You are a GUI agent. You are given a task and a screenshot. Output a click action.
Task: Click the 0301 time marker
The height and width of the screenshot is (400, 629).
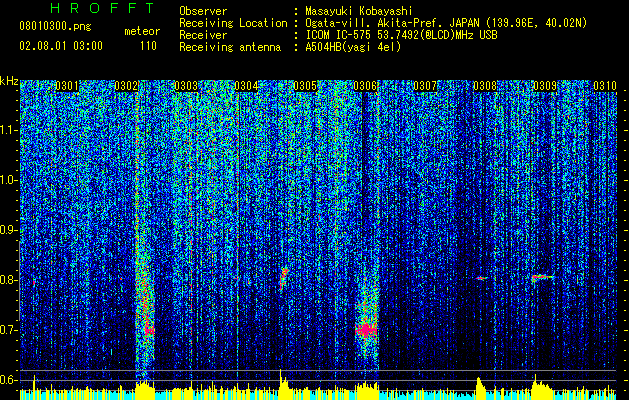tap(67, 86)
